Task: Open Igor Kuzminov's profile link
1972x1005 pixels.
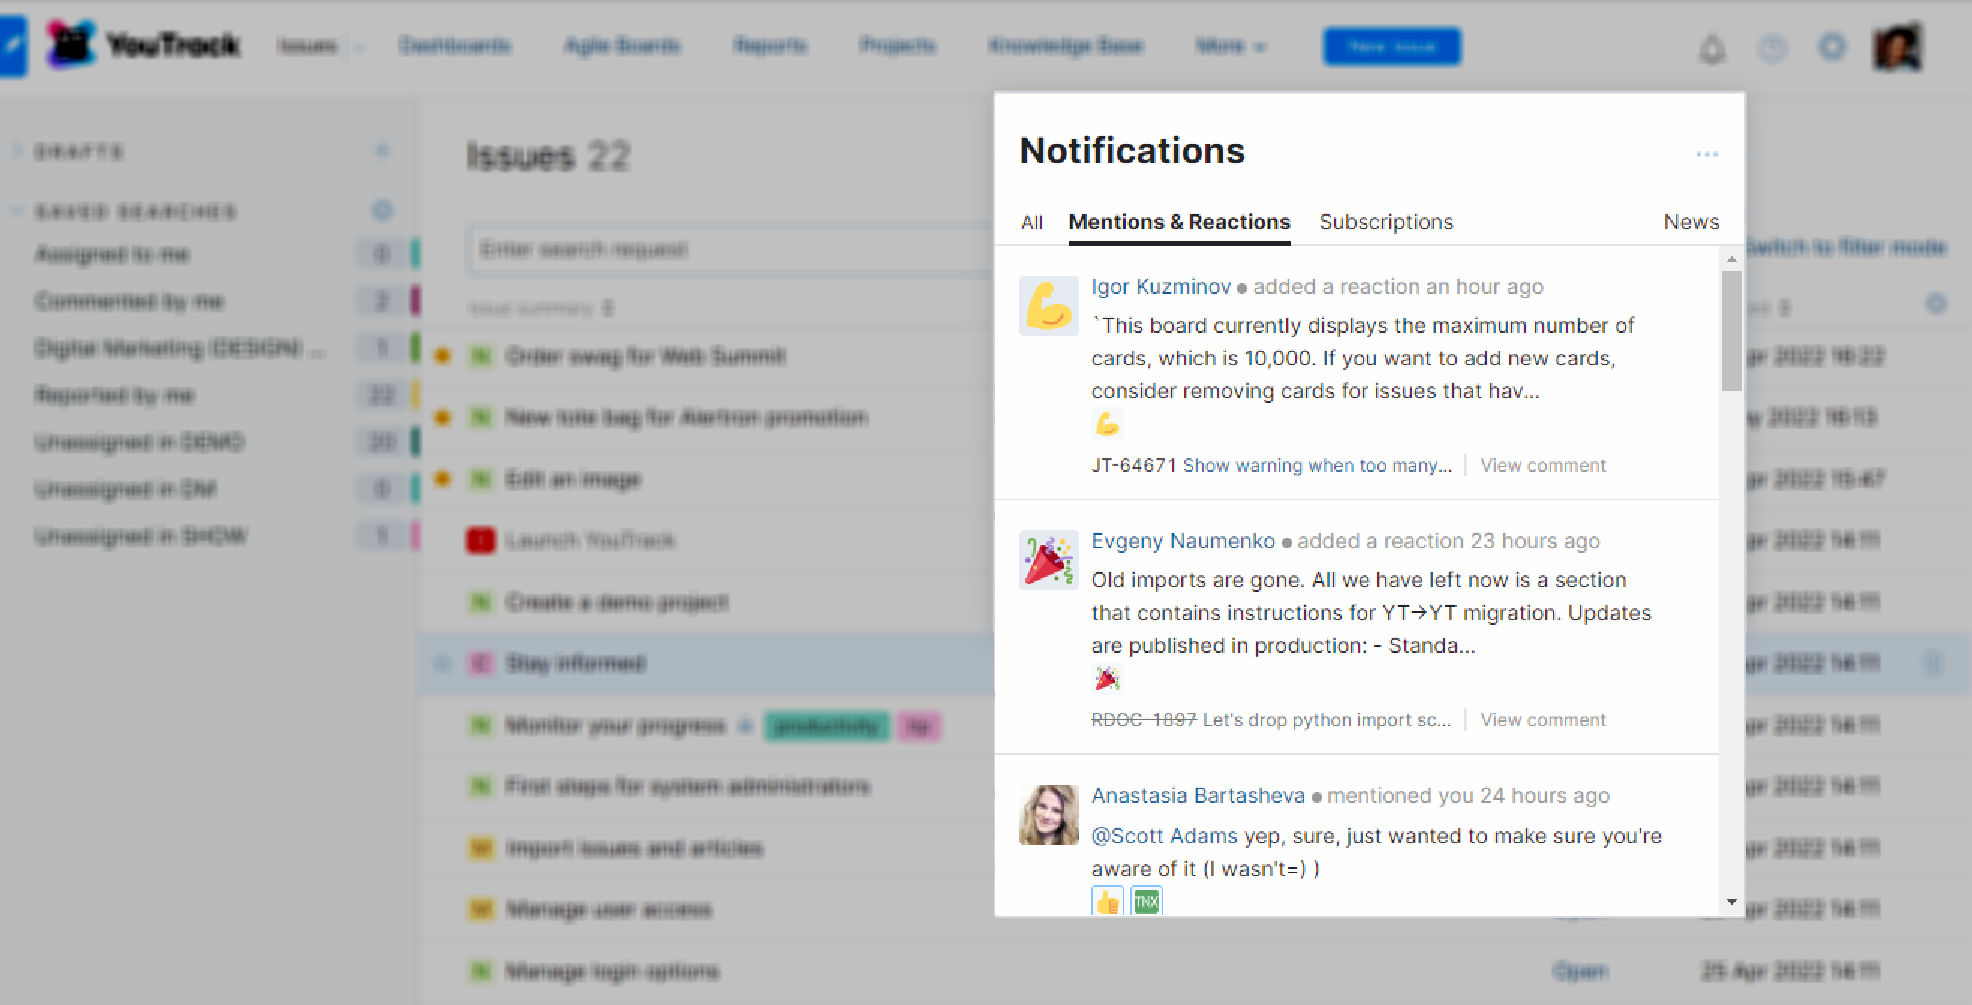Action: click(x=1161, y=287)
